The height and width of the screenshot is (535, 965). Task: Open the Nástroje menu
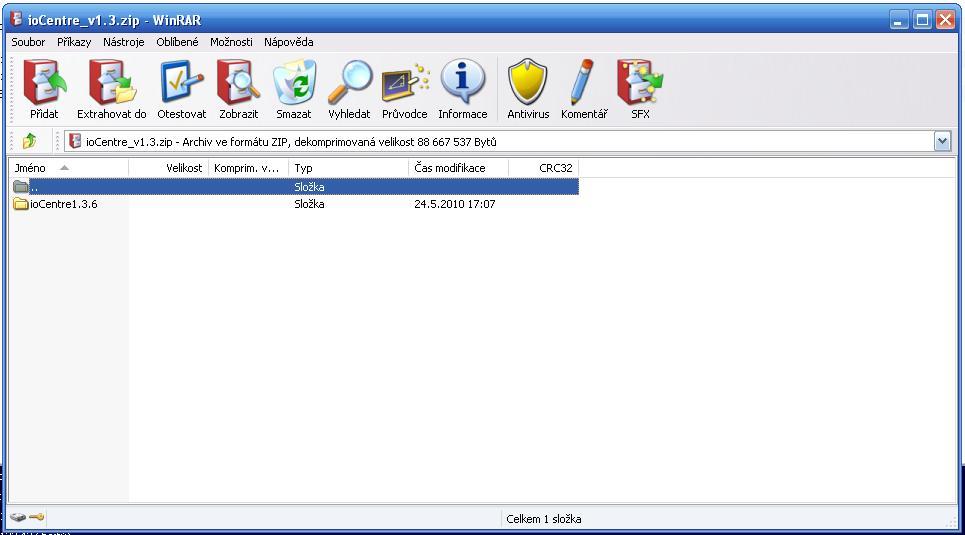[x=123, y=42]
